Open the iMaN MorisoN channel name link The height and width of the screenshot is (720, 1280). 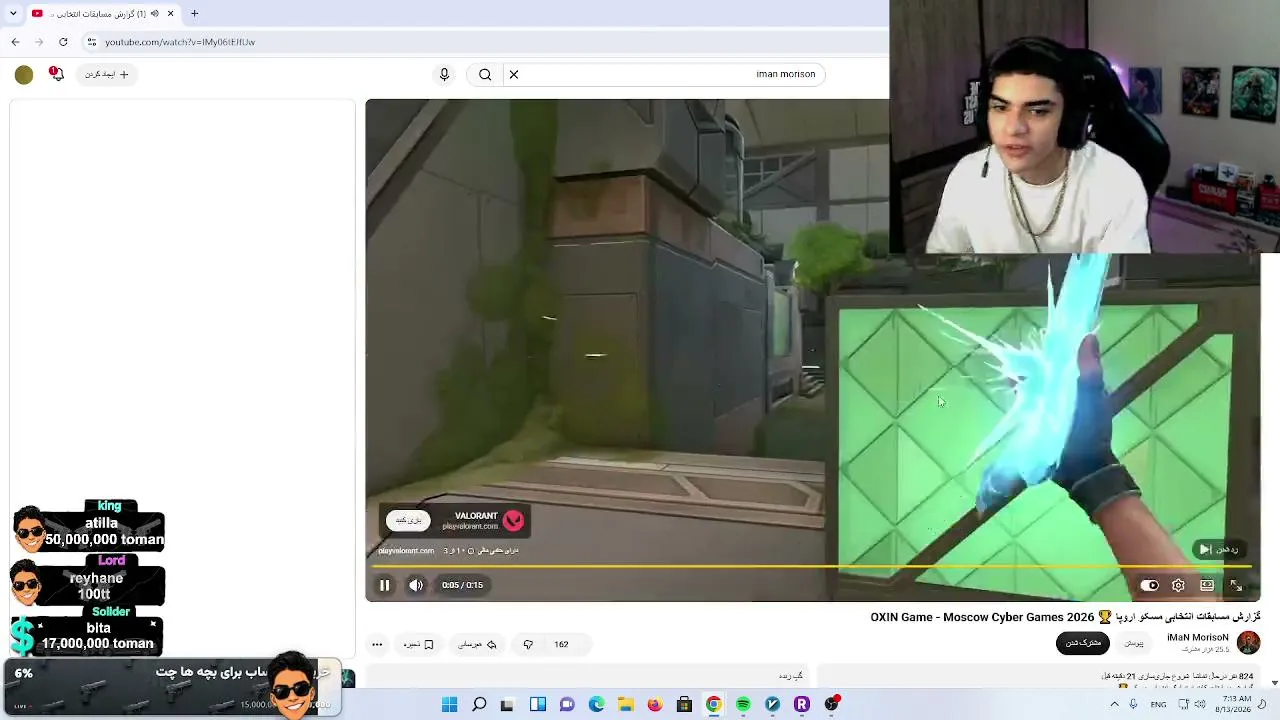click(1197, 637)
